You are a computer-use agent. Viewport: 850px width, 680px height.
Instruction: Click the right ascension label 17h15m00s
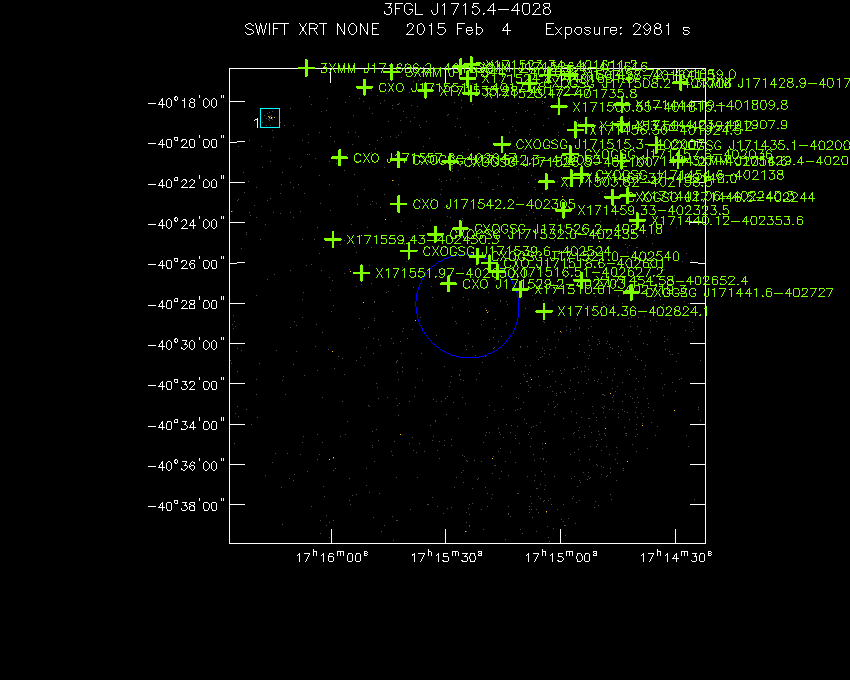561,557
